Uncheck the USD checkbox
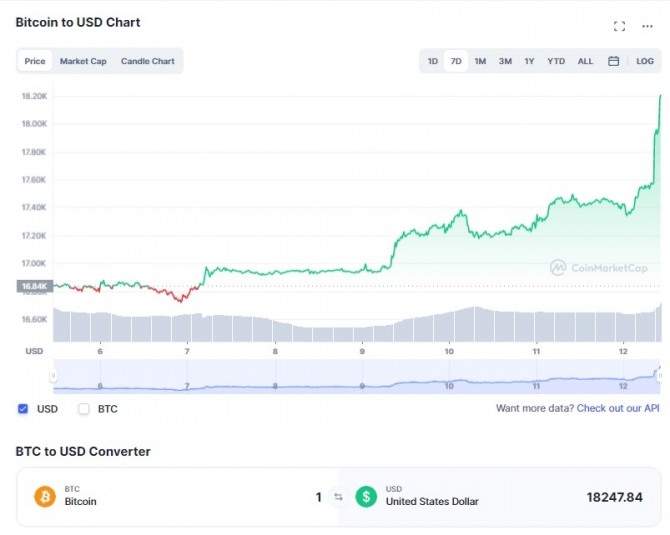Viewport: 670px width, 535px height. coord(23,409)
